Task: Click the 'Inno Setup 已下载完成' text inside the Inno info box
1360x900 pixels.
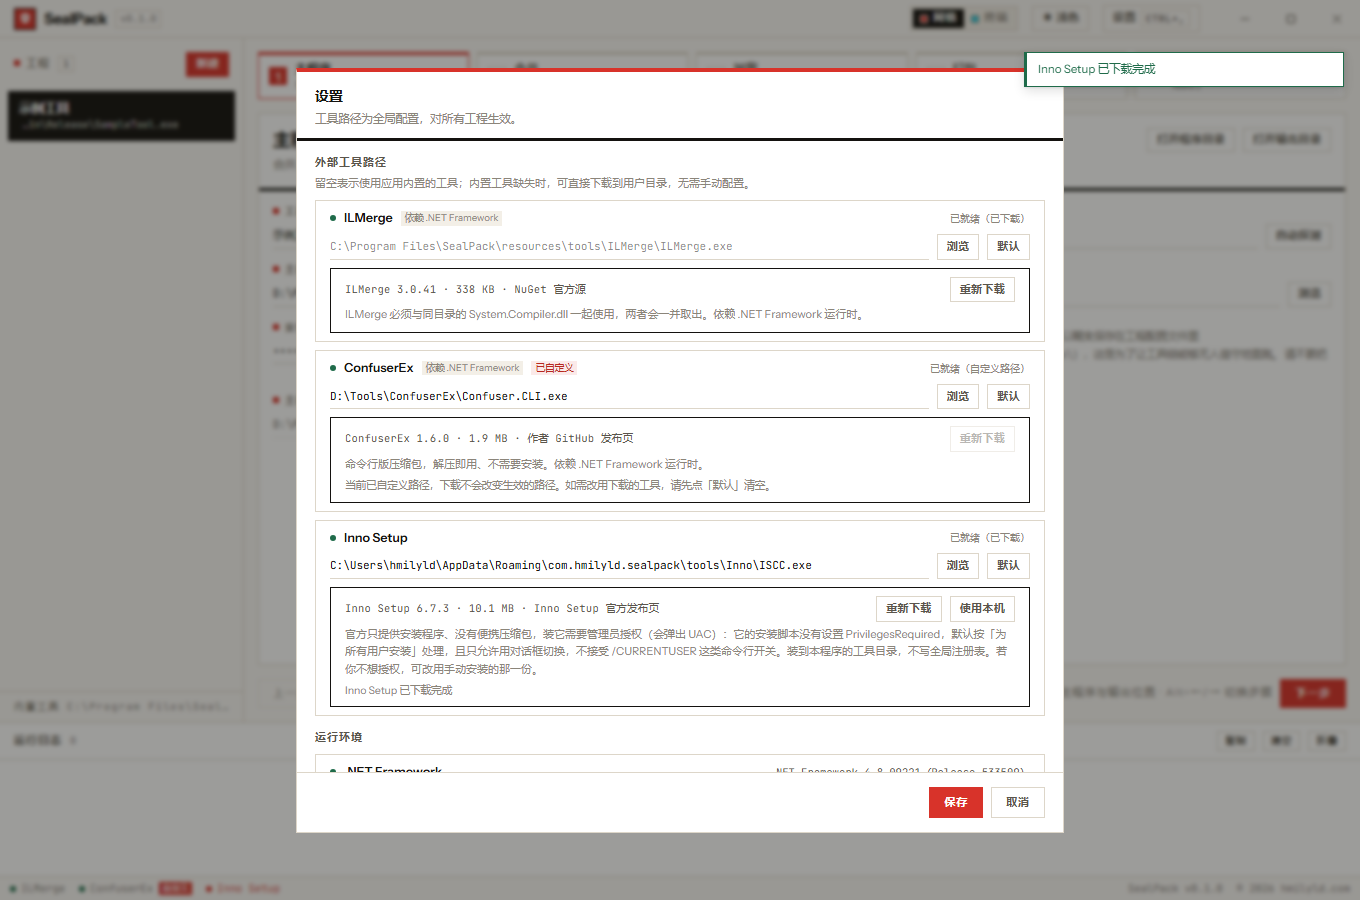Action: [399, 691]
